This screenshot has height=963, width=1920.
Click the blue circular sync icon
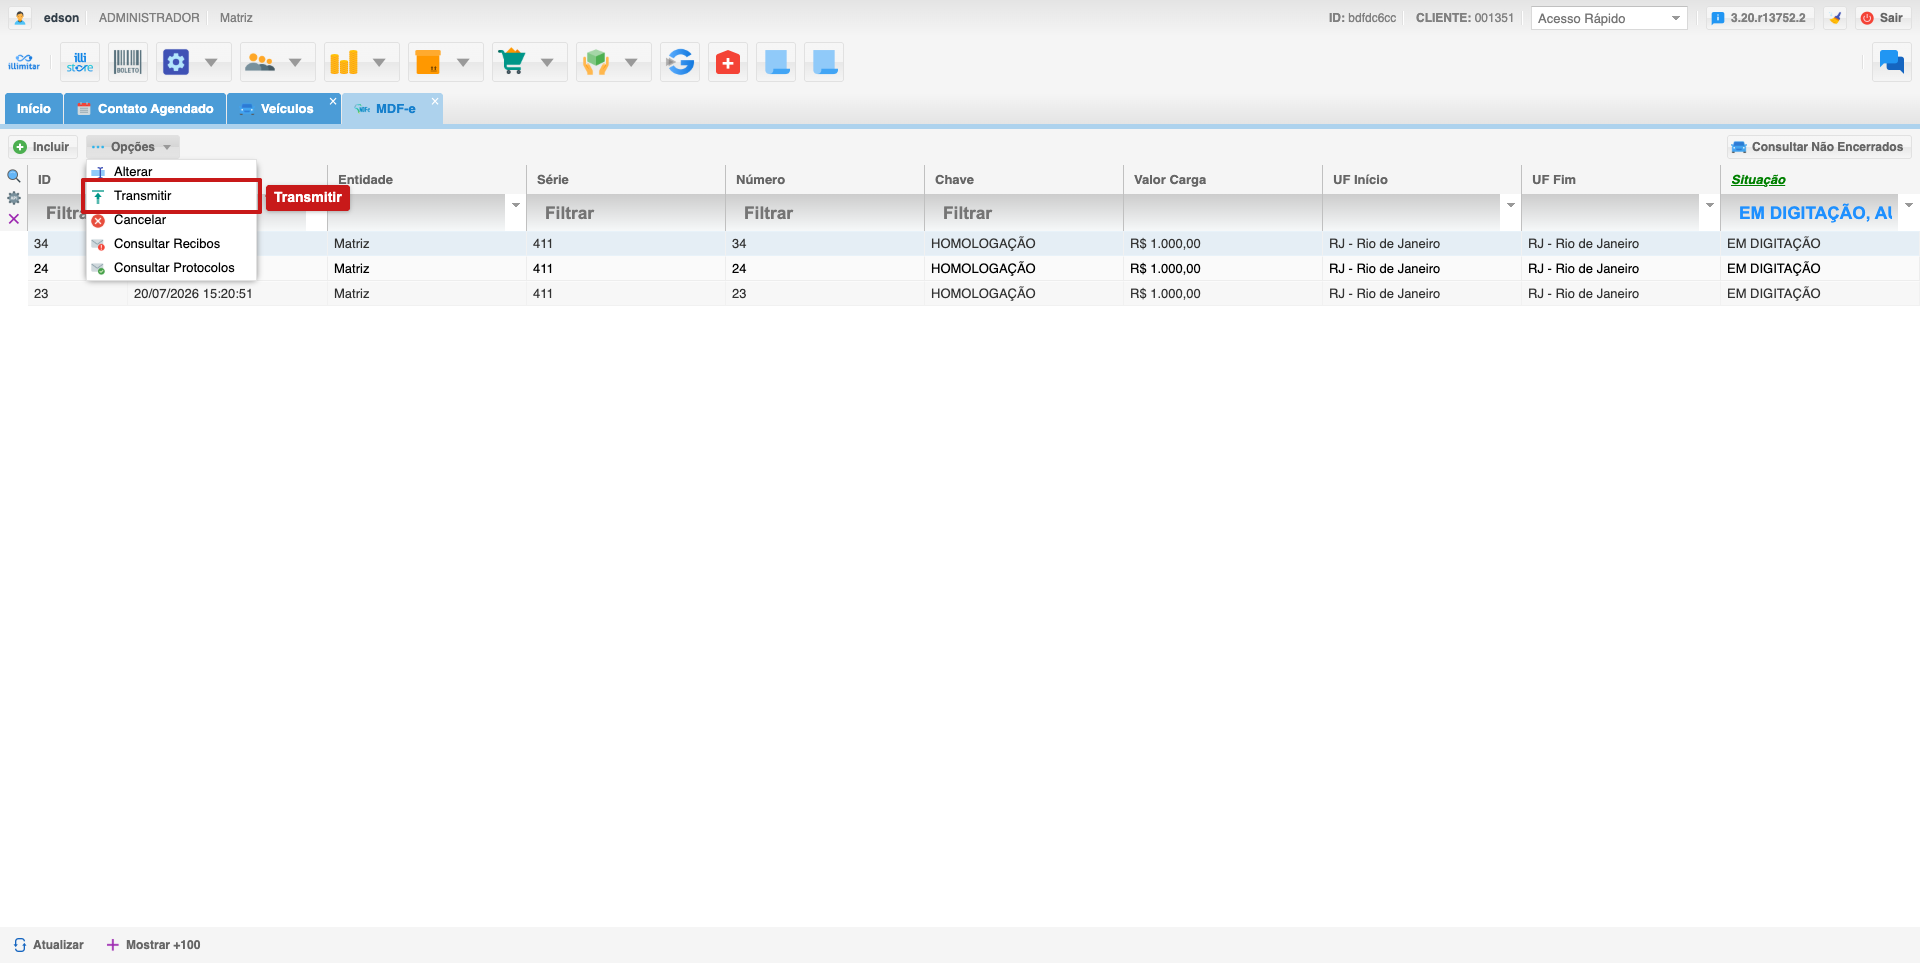(x=680, y=62)
